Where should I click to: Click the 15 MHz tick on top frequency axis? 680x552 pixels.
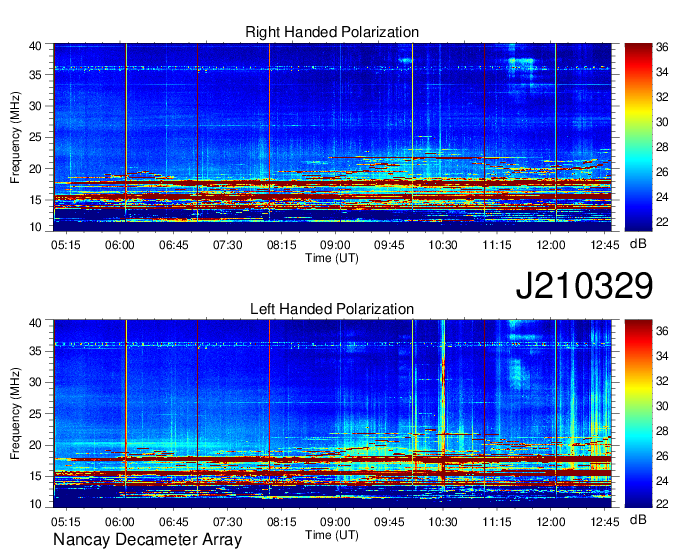(35, 200)
